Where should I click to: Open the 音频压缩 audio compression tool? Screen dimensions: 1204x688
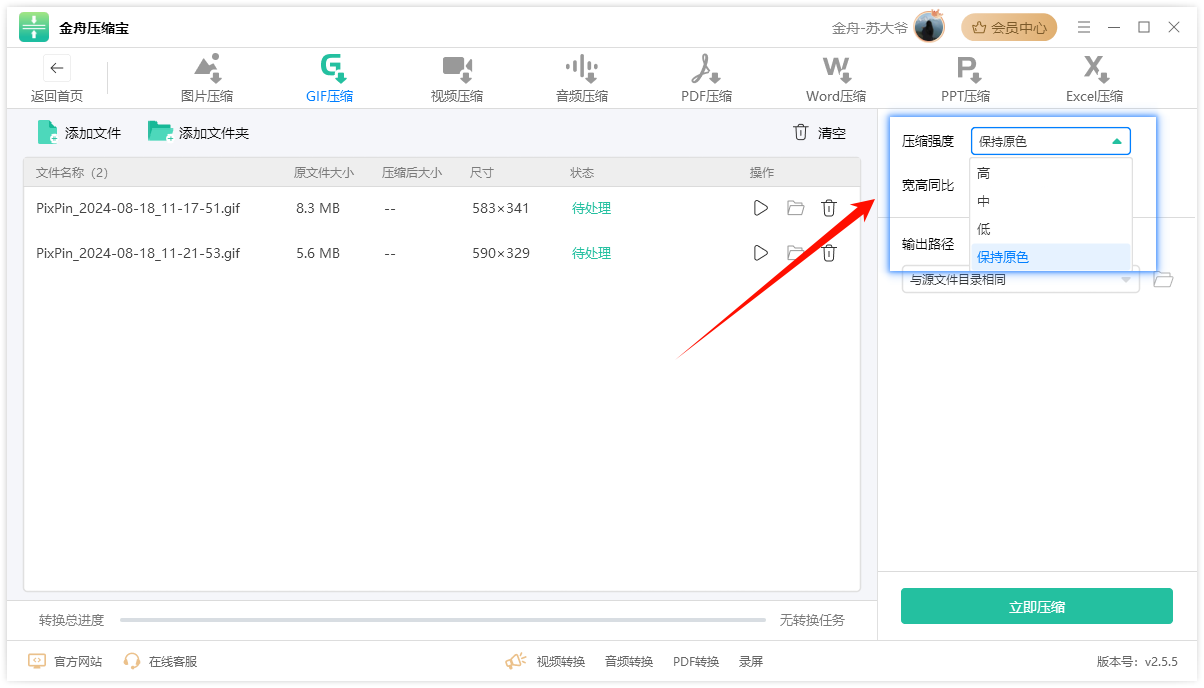pyautogui.click(x=582, y=78)
